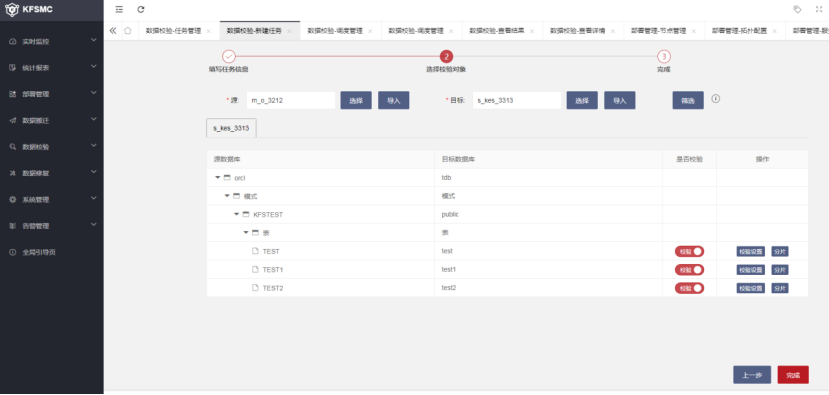829x395 pixels.
Task: Open 校验设置 for TEST2 row
Action: click(x=751, y=288)
